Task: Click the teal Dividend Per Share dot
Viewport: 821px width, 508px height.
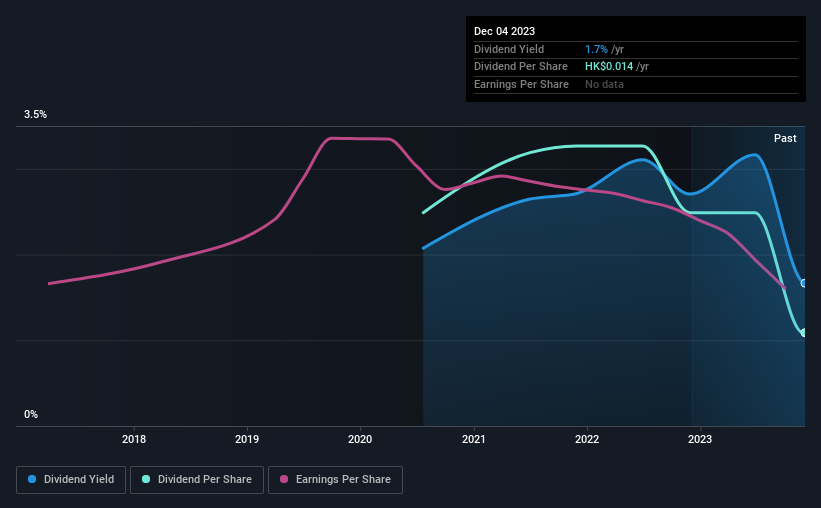Action: pyautogui.click(x=146, y=479)
